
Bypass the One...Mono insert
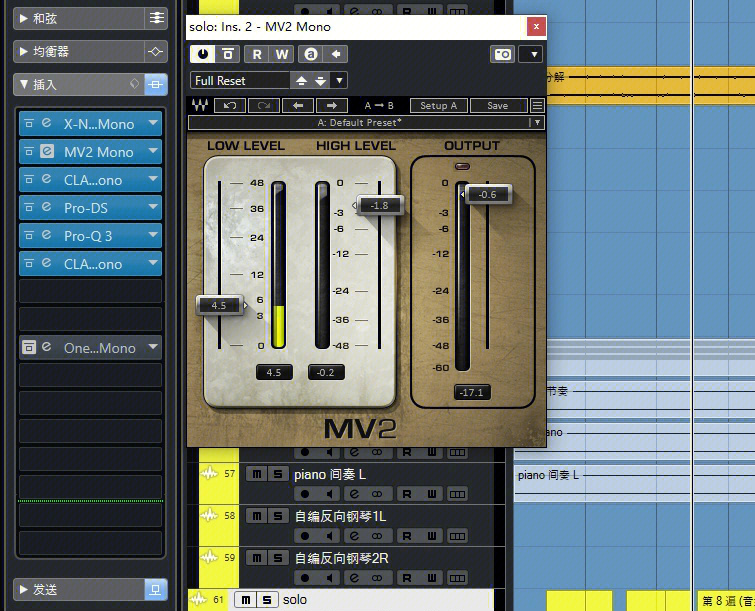(29, 347)
